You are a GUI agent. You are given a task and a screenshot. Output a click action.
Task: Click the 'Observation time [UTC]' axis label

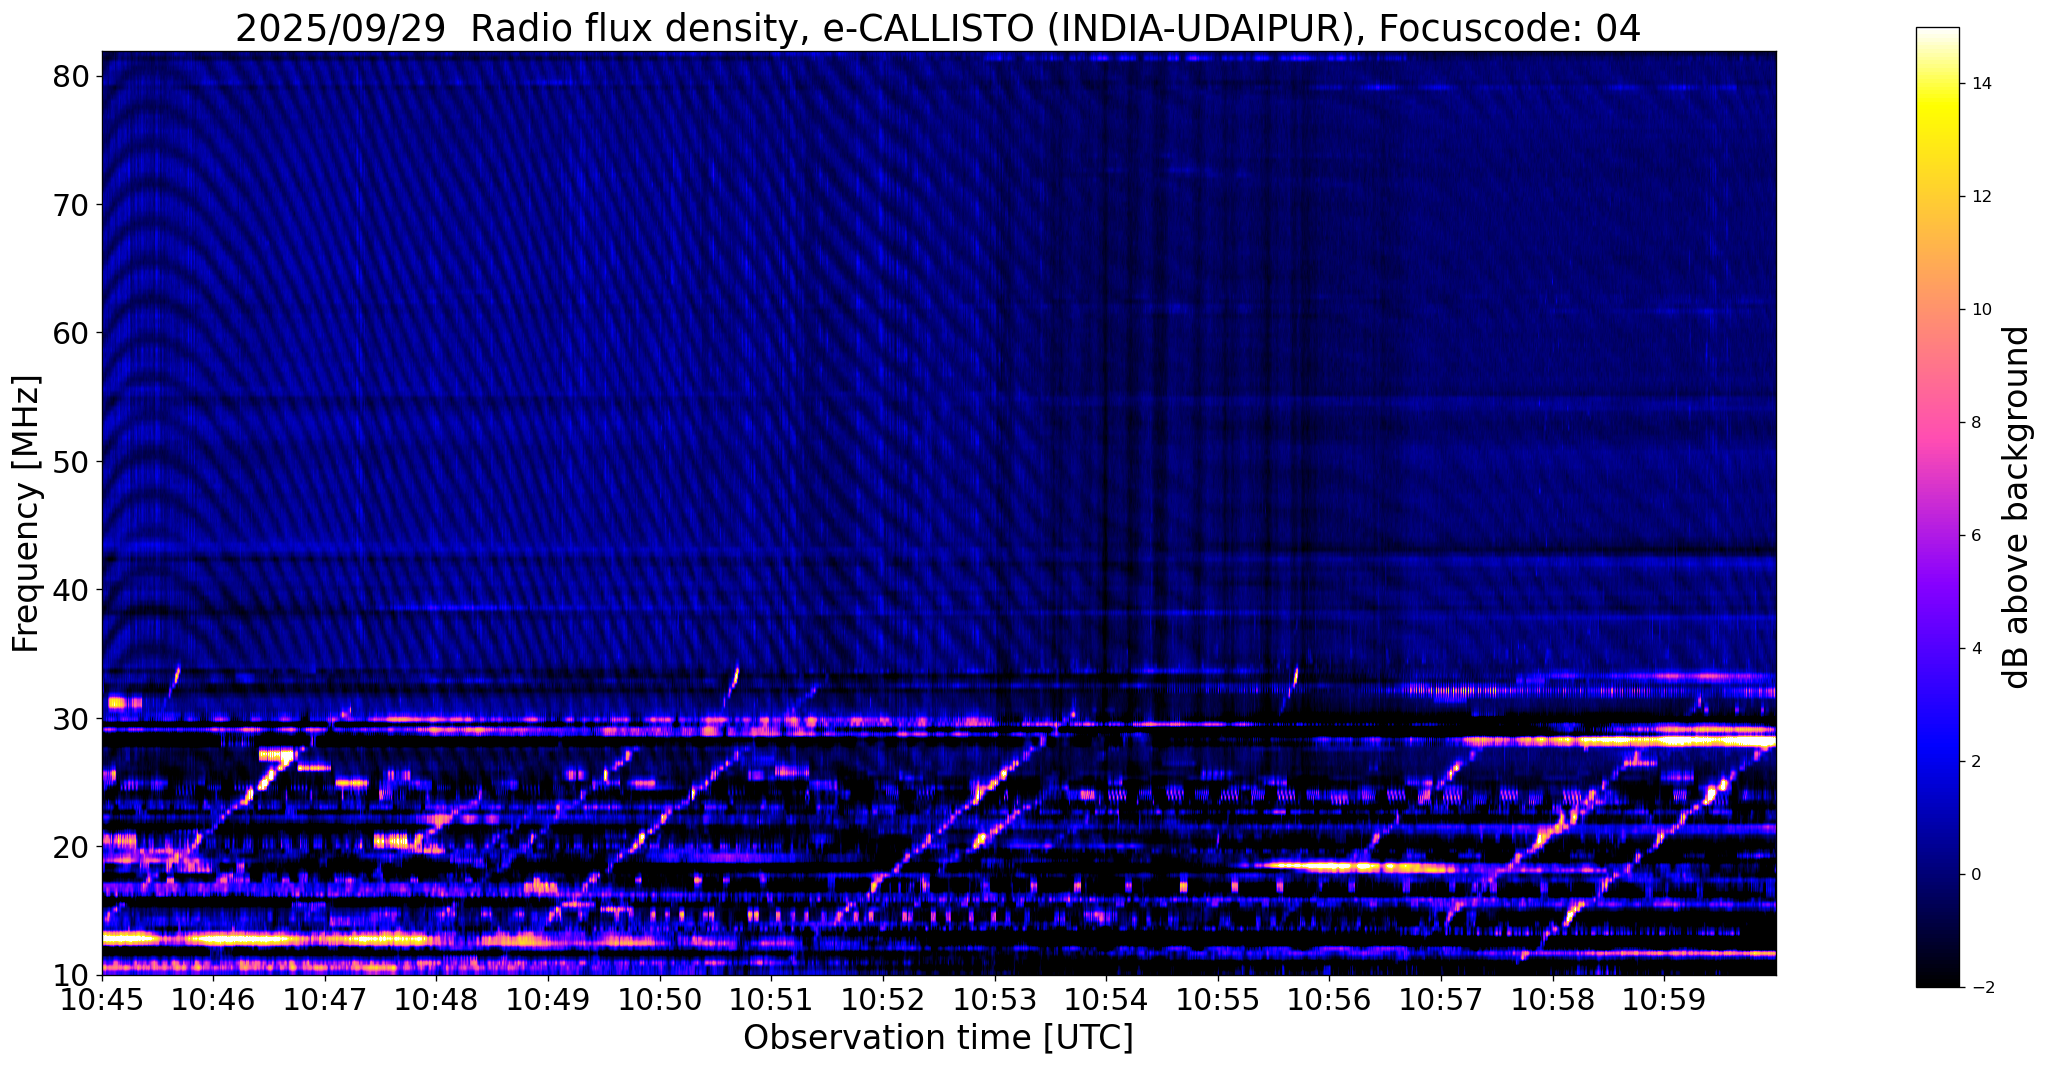point(938,1037)
